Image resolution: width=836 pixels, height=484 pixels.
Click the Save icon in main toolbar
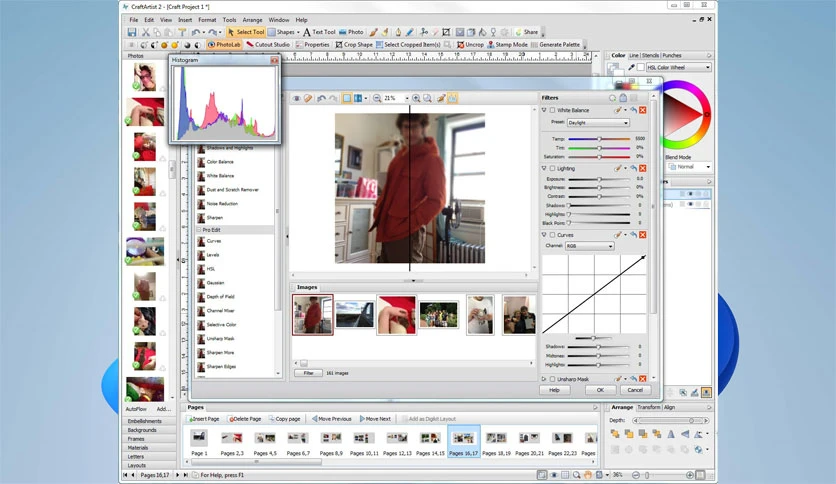click(x=132, y=32)
